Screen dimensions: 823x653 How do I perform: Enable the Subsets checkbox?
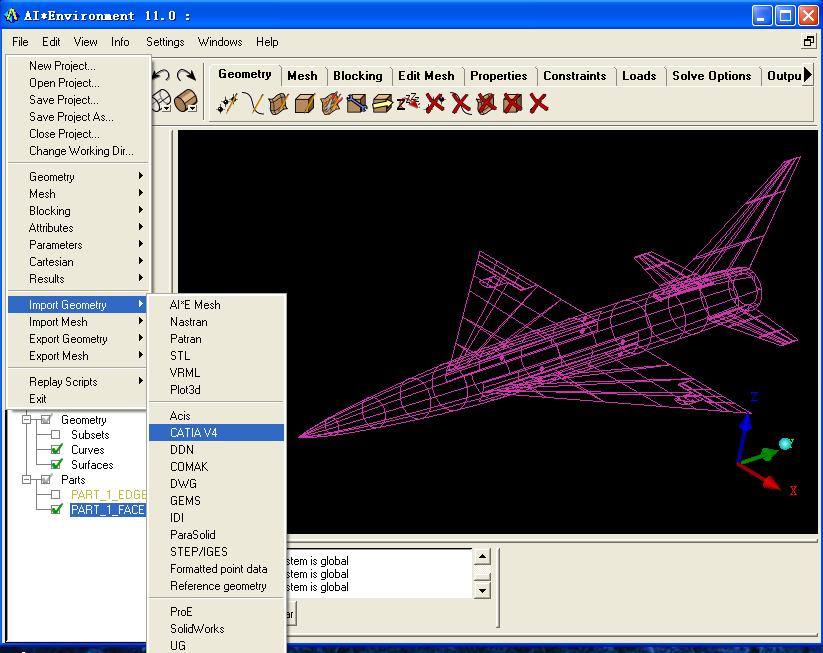[56, 435]
